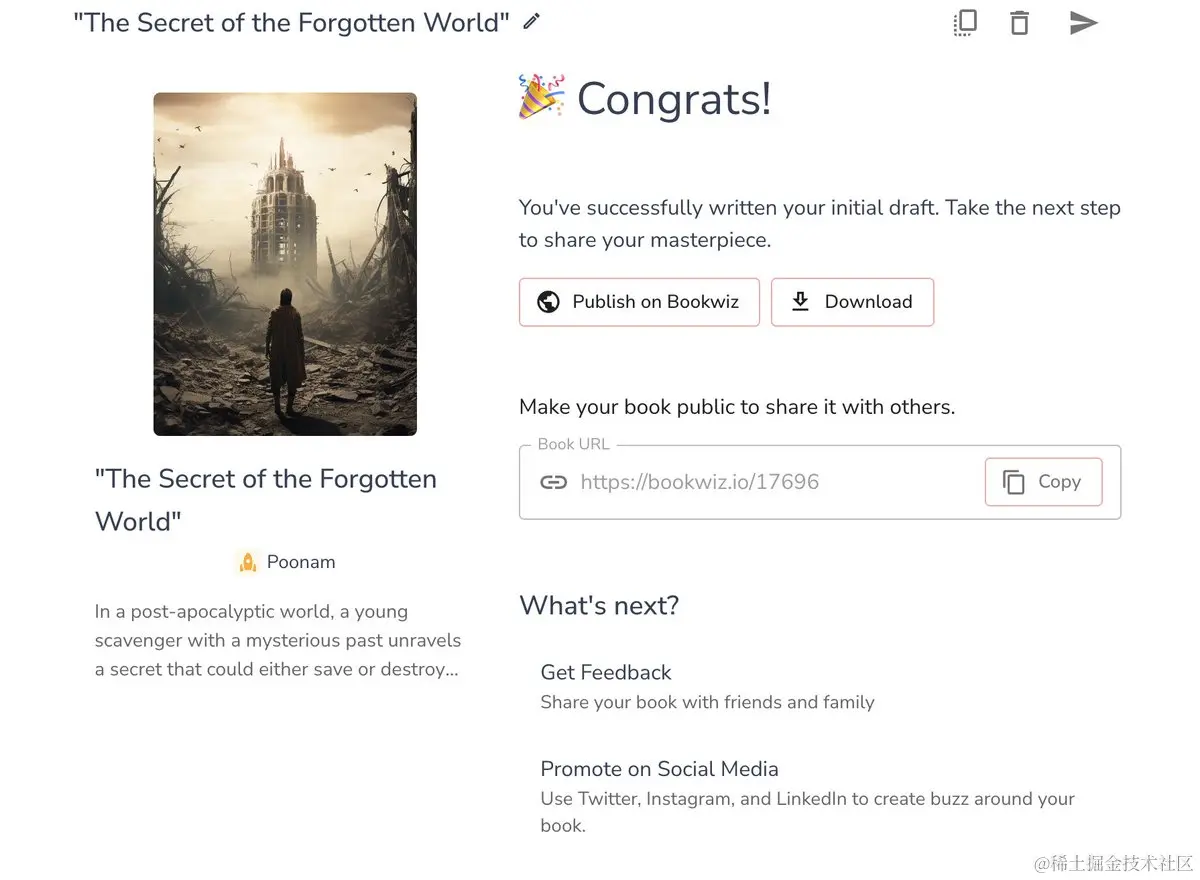Click the book title under the cover

click(x=266, y=500)
